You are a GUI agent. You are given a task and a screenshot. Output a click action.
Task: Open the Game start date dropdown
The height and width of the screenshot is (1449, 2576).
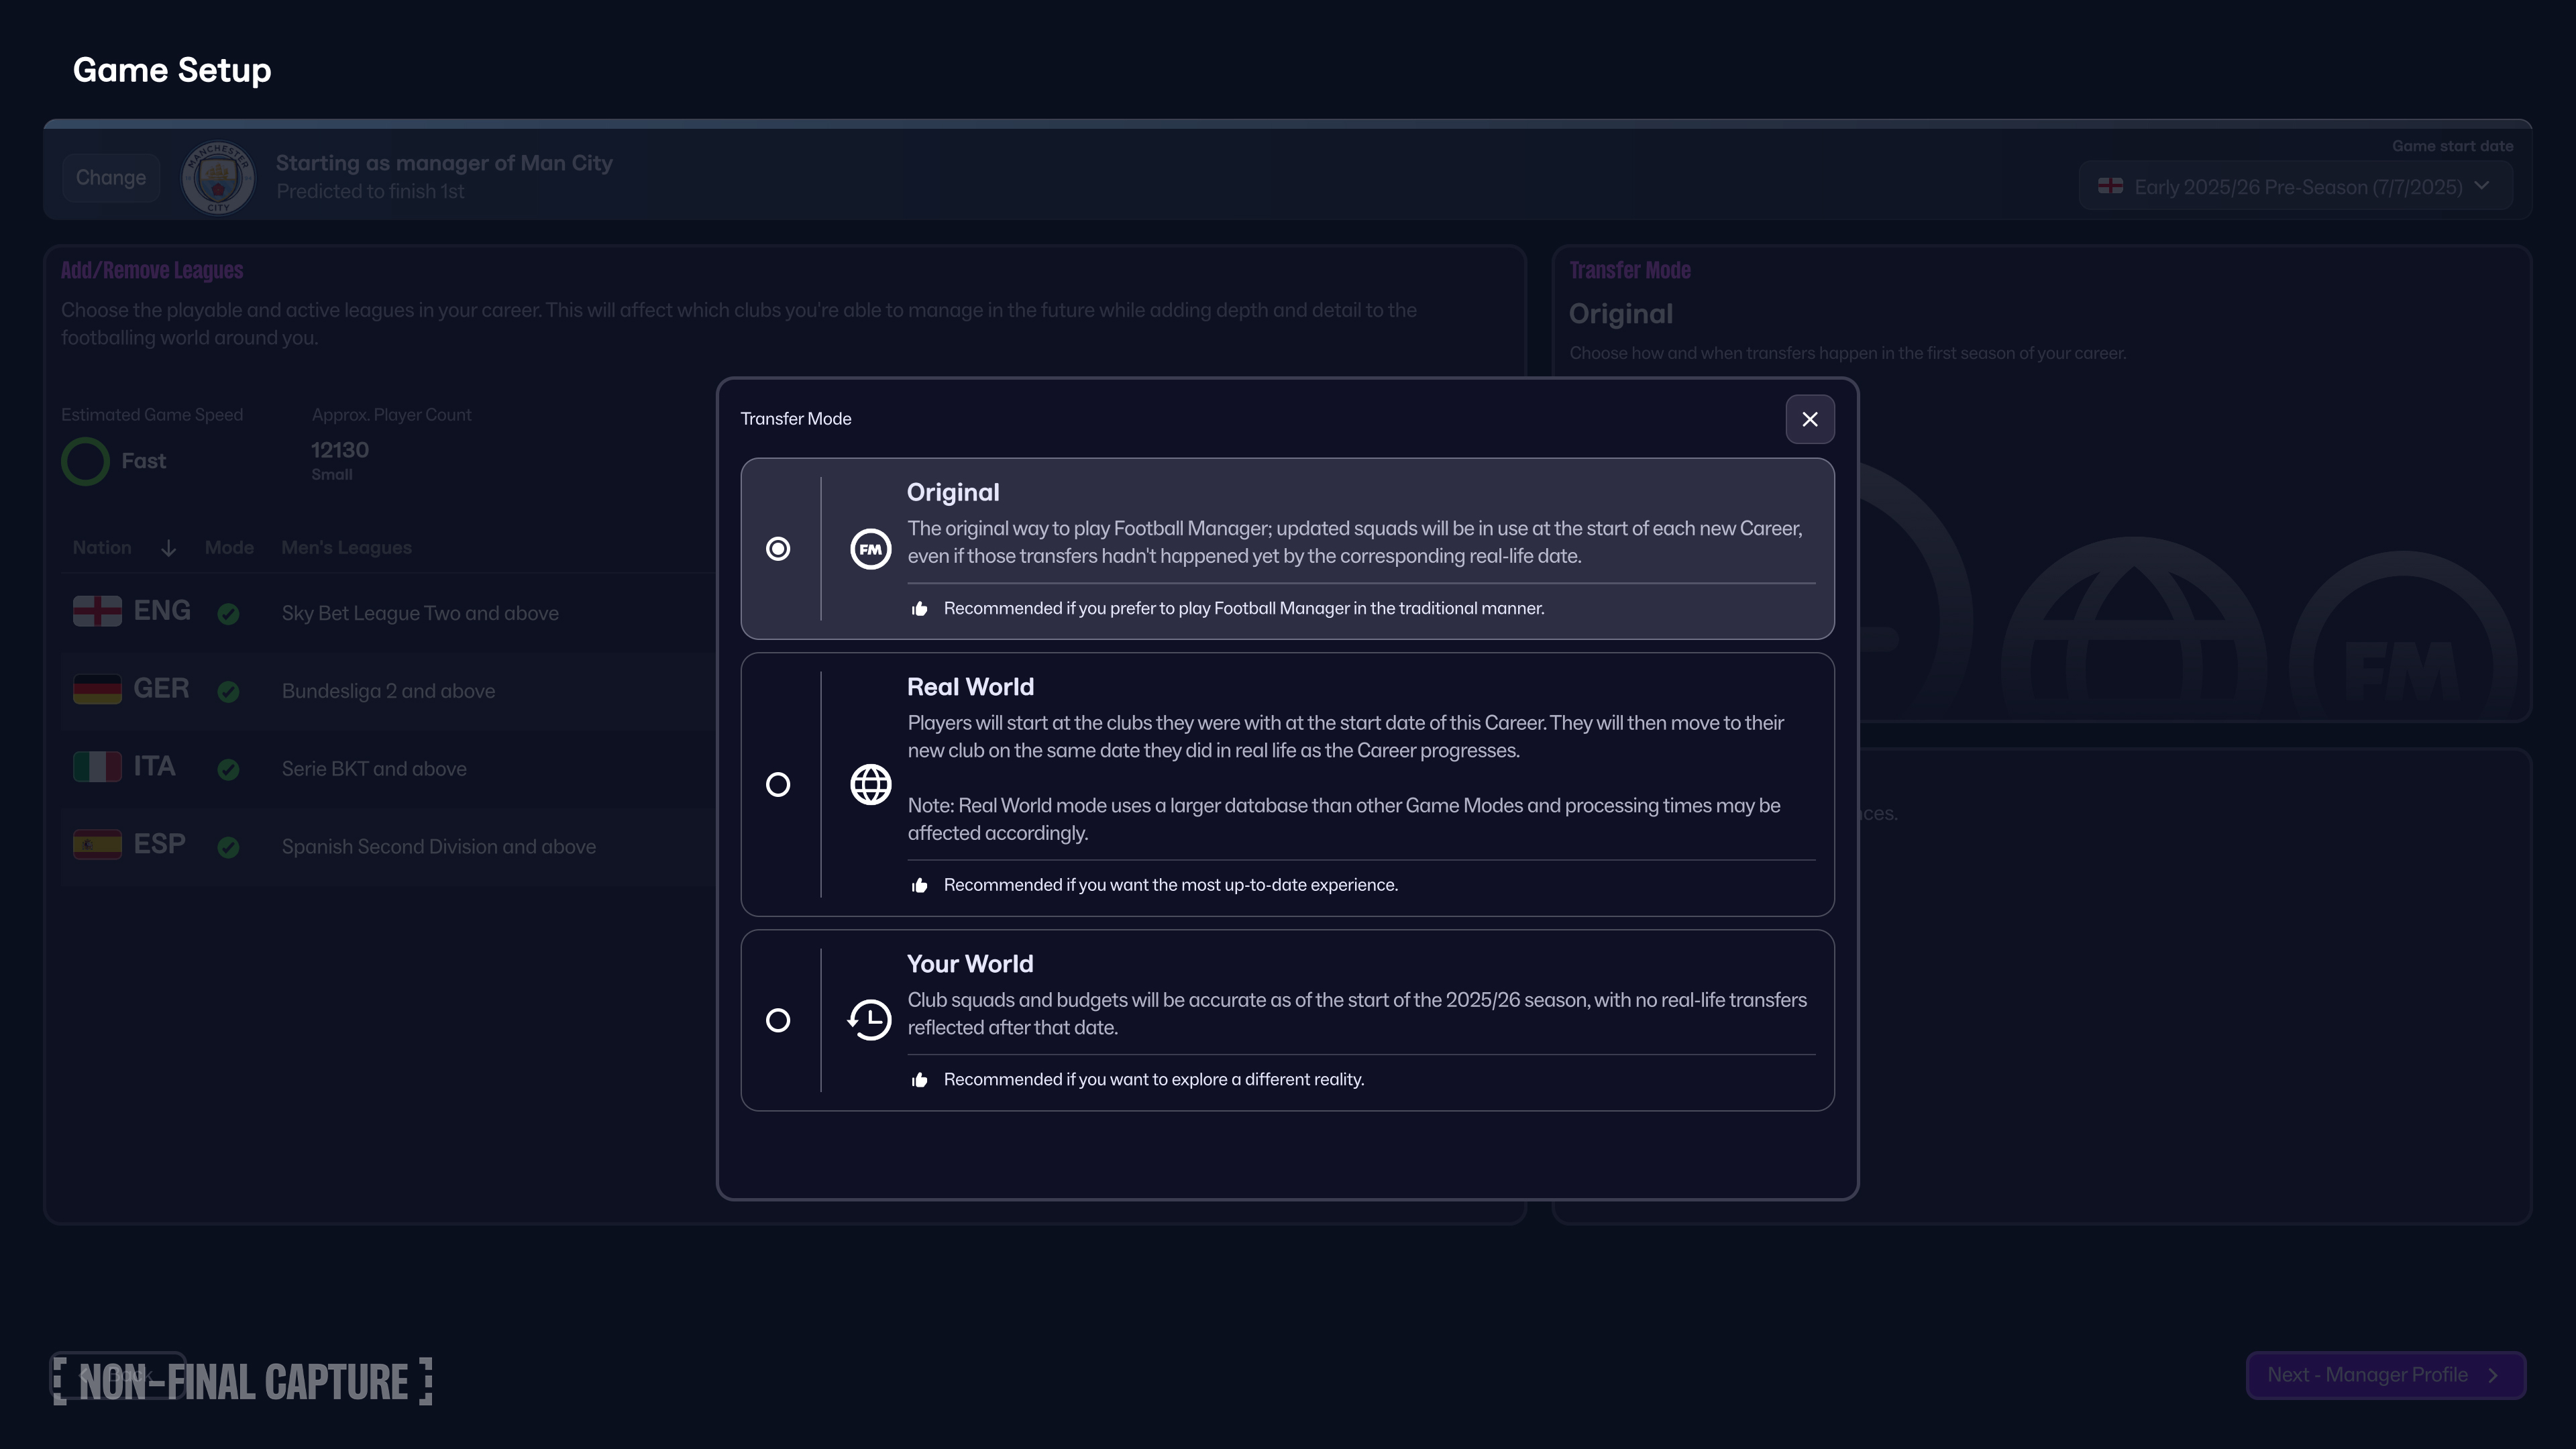pos(2295,187)
